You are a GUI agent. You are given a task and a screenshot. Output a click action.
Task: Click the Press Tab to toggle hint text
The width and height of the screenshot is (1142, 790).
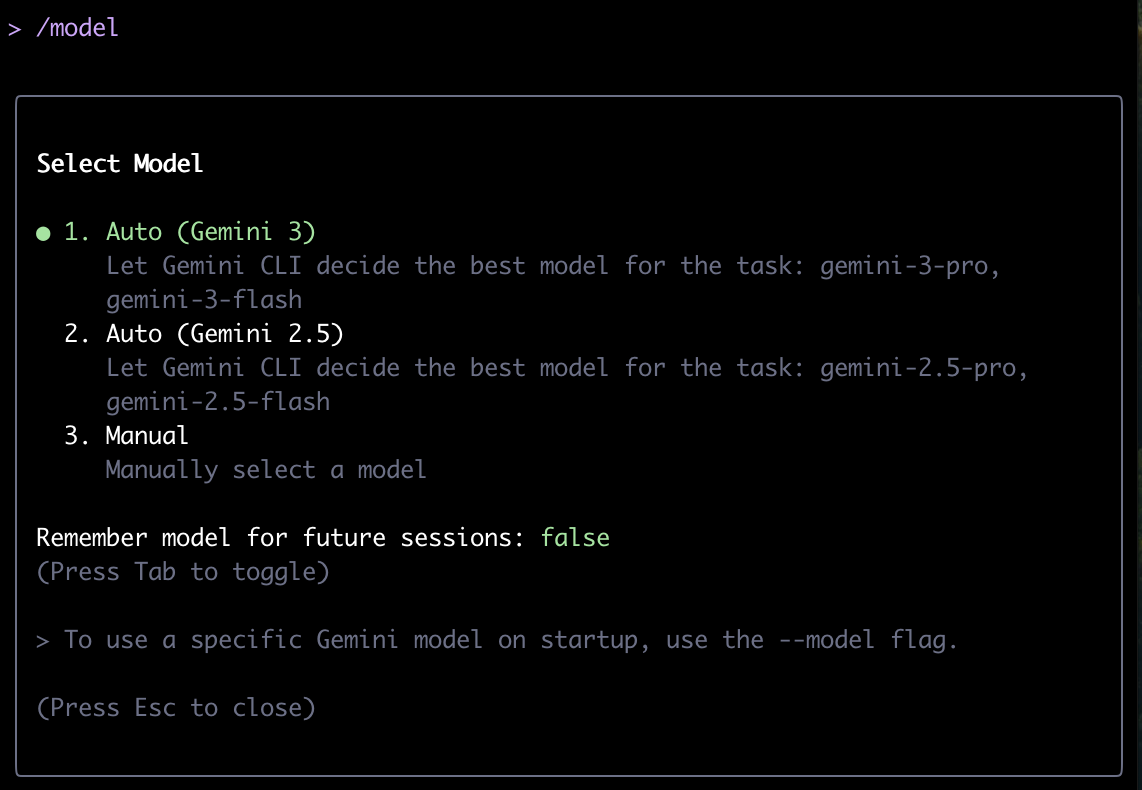point(183,571)
